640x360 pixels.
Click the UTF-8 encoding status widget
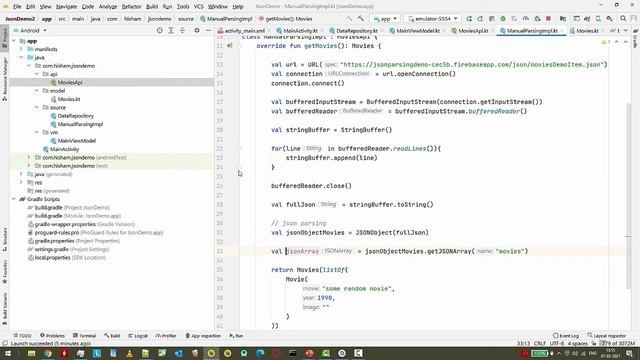(x=557, y=344)
